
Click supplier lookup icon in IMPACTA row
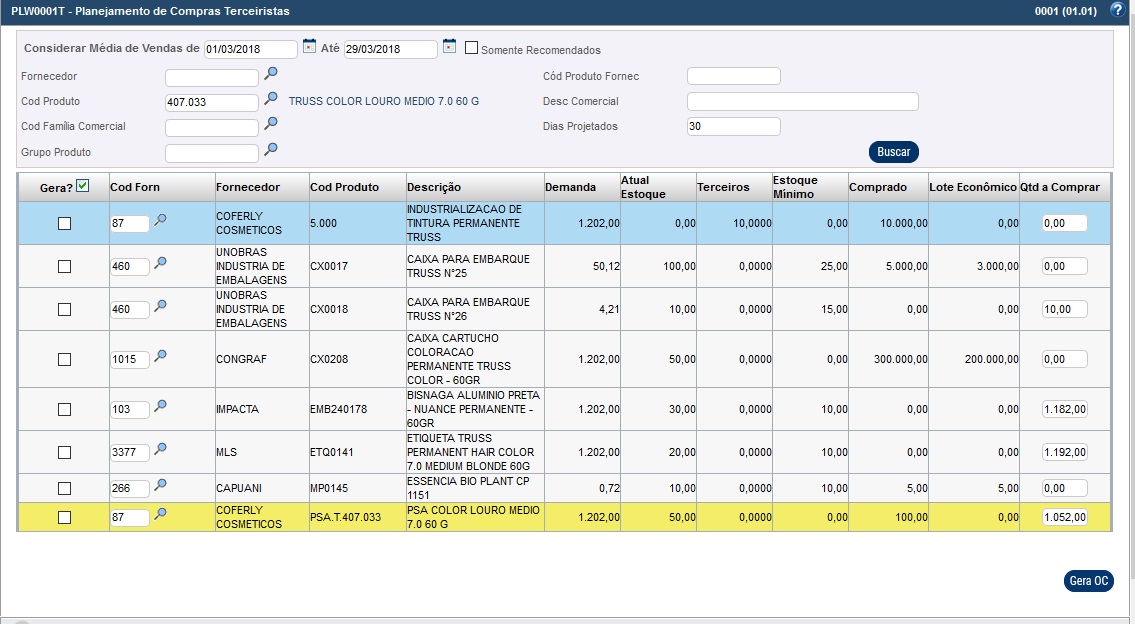click(x=160, y=406)
